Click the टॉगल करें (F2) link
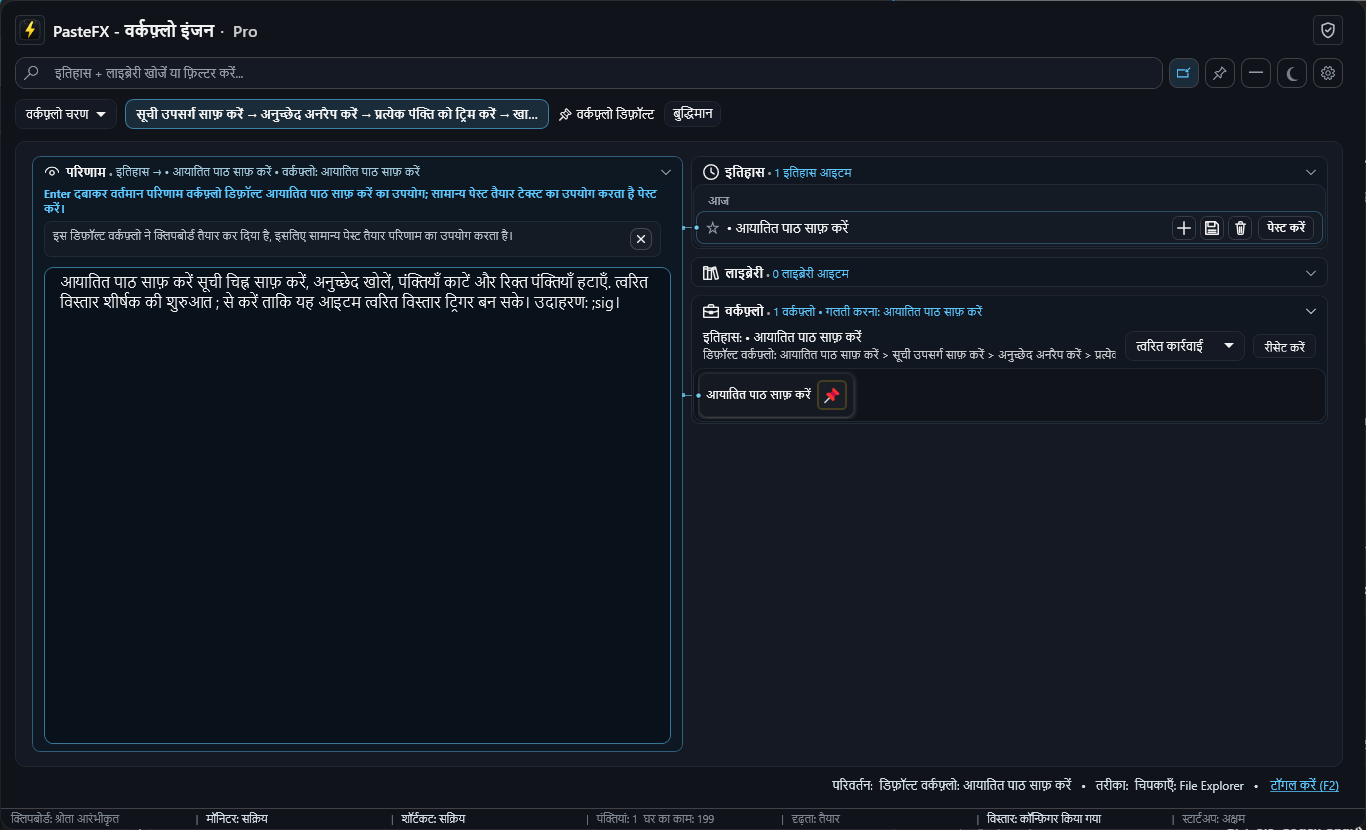 click(1304, 786)
